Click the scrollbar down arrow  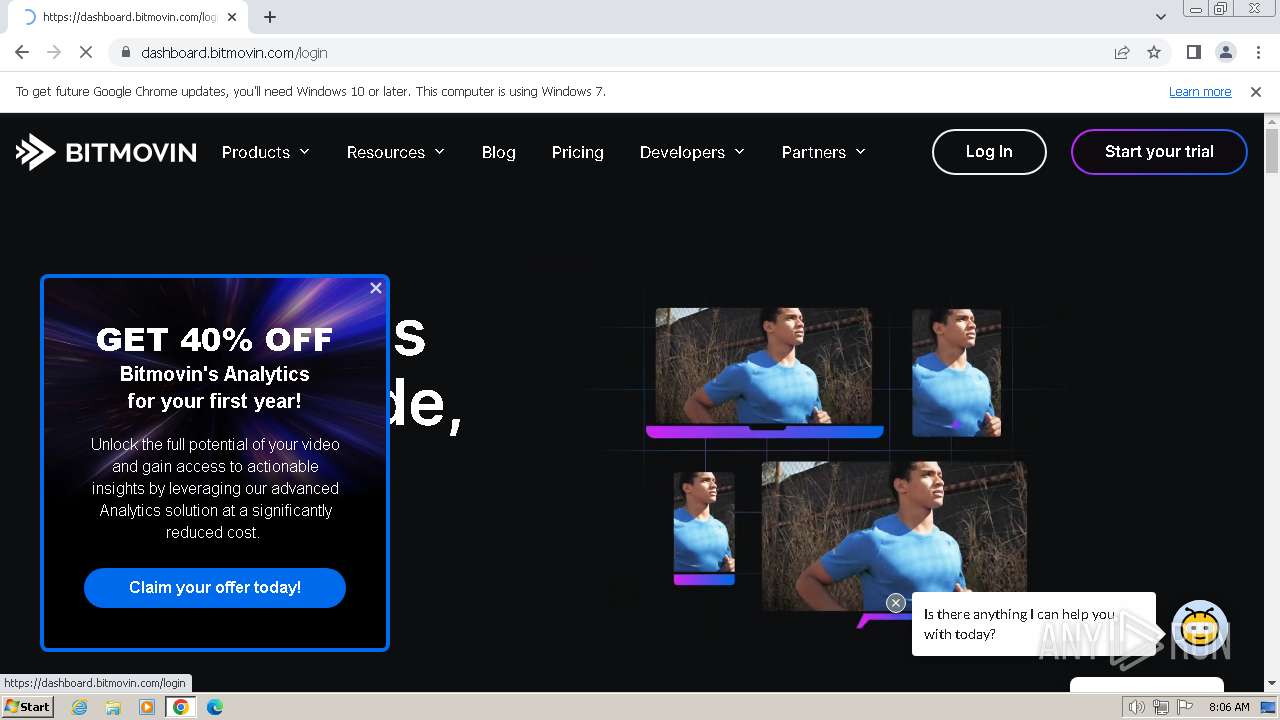[x=1272, y=683]
